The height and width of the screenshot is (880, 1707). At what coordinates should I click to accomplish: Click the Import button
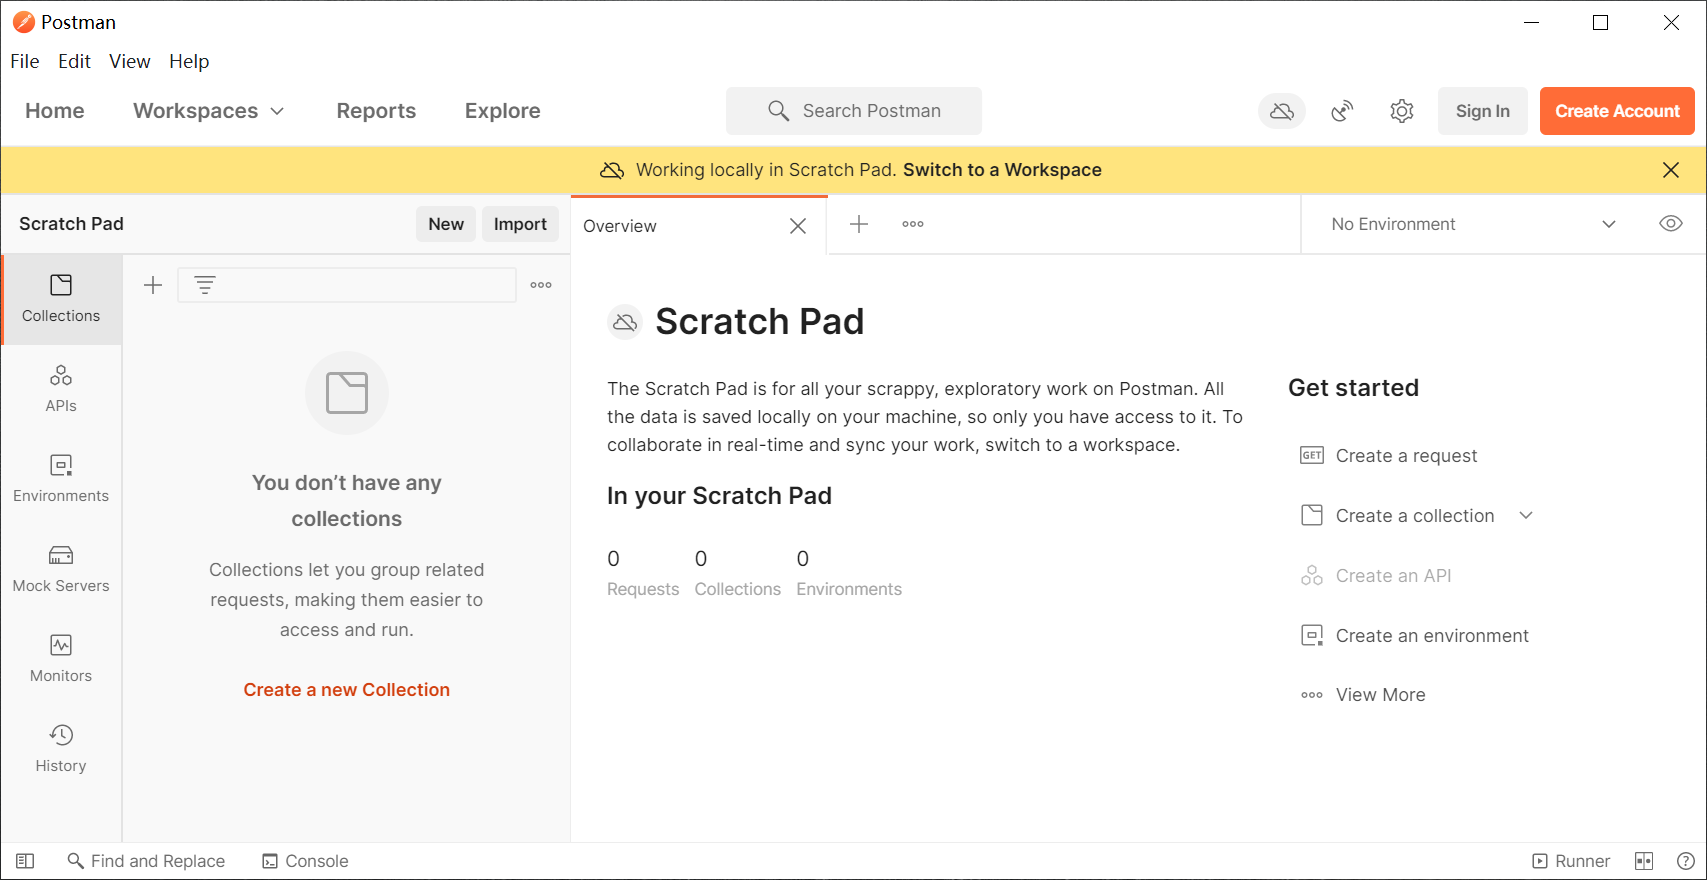point(520,224)
